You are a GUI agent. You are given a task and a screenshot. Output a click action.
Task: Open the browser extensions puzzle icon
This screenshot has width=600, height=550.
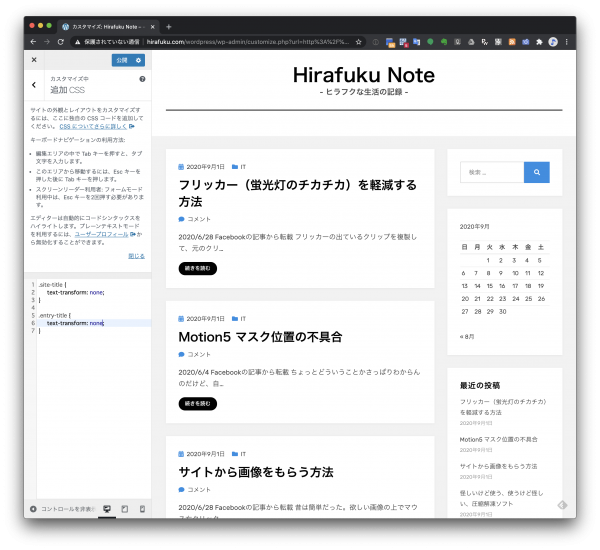click(539, 42)
